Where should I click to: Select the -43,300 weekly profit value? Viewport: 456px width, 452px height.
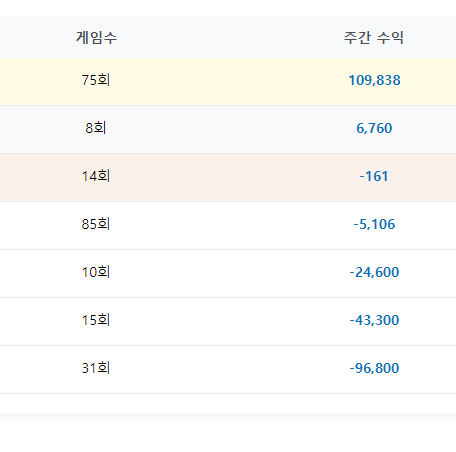pos(374,320)
